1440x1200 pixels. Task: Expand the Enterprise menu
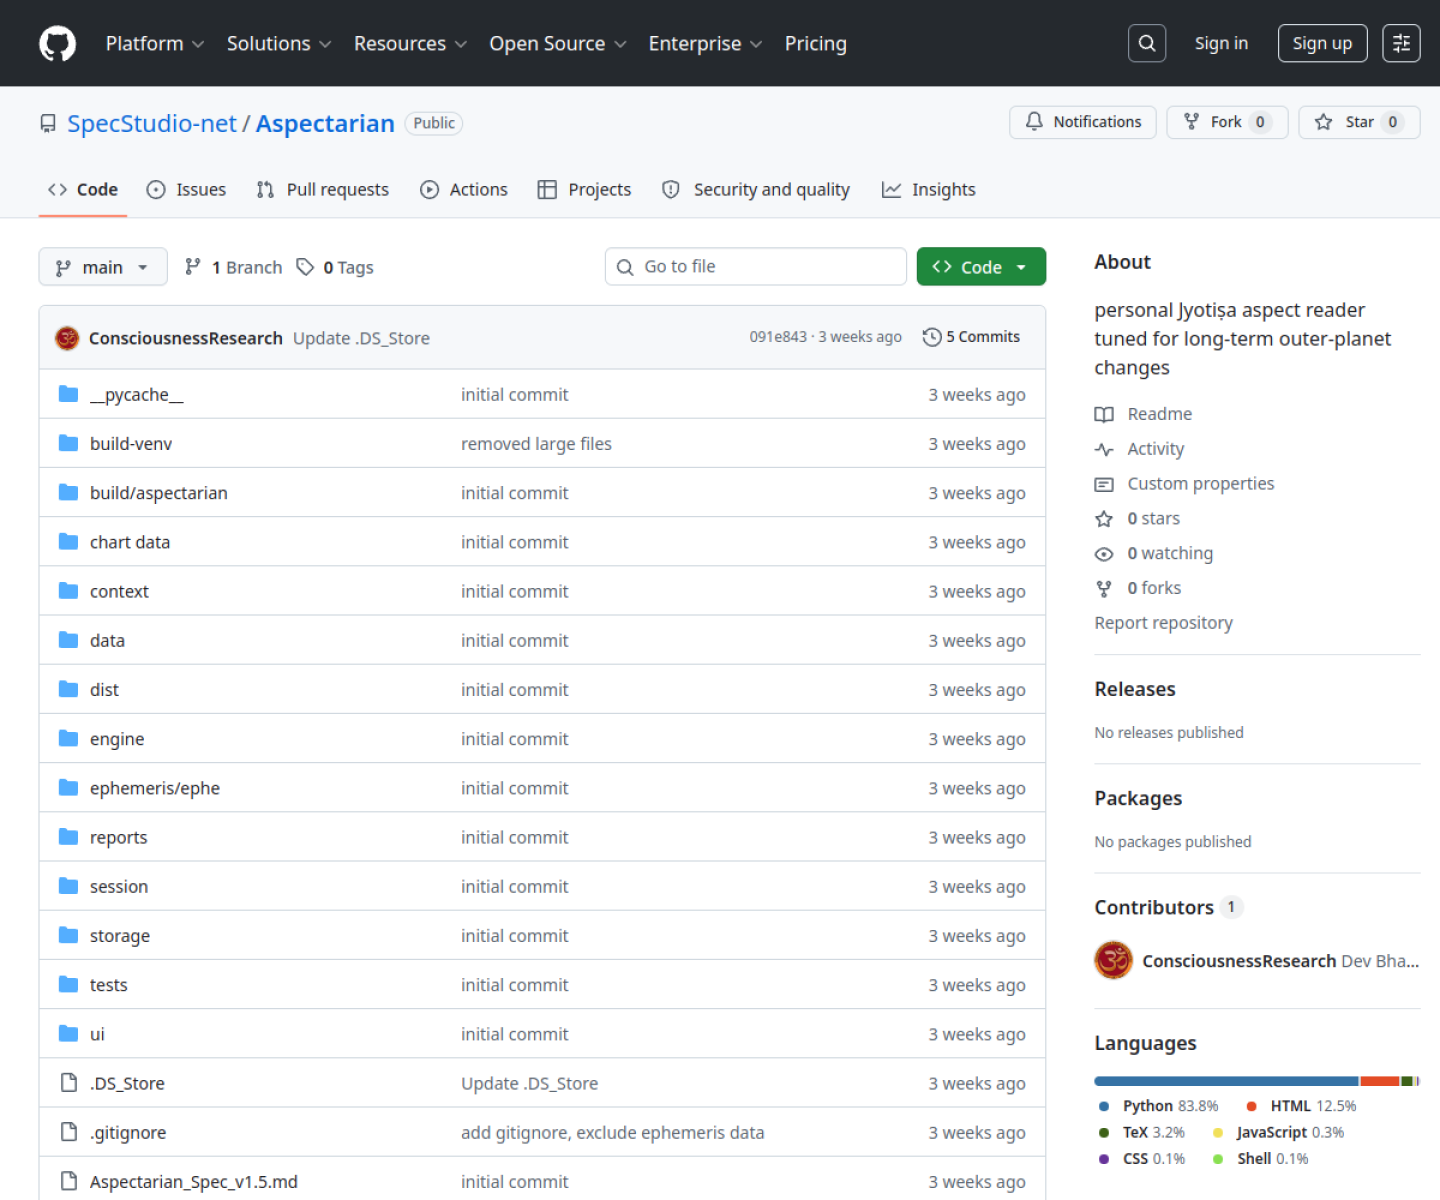(x=705, y=43)
